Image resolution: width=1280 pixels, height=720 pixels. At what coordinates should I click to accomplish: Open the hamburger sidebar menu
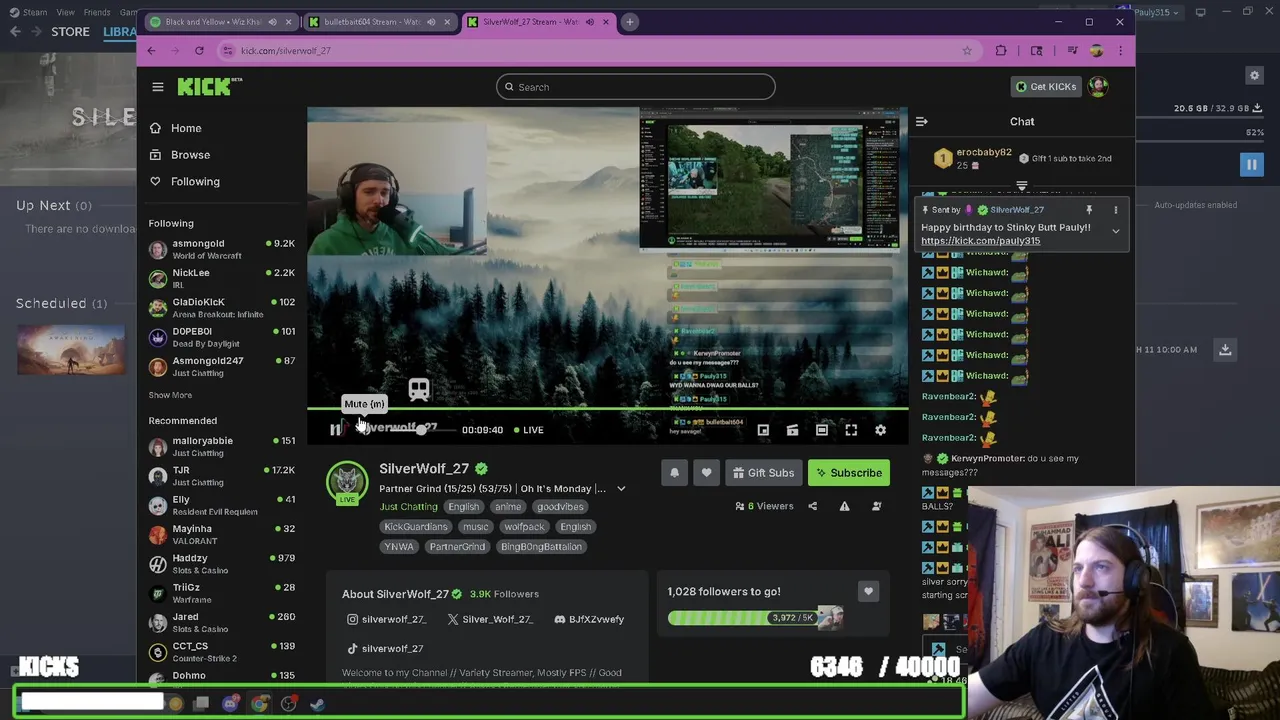click(157, 87)
